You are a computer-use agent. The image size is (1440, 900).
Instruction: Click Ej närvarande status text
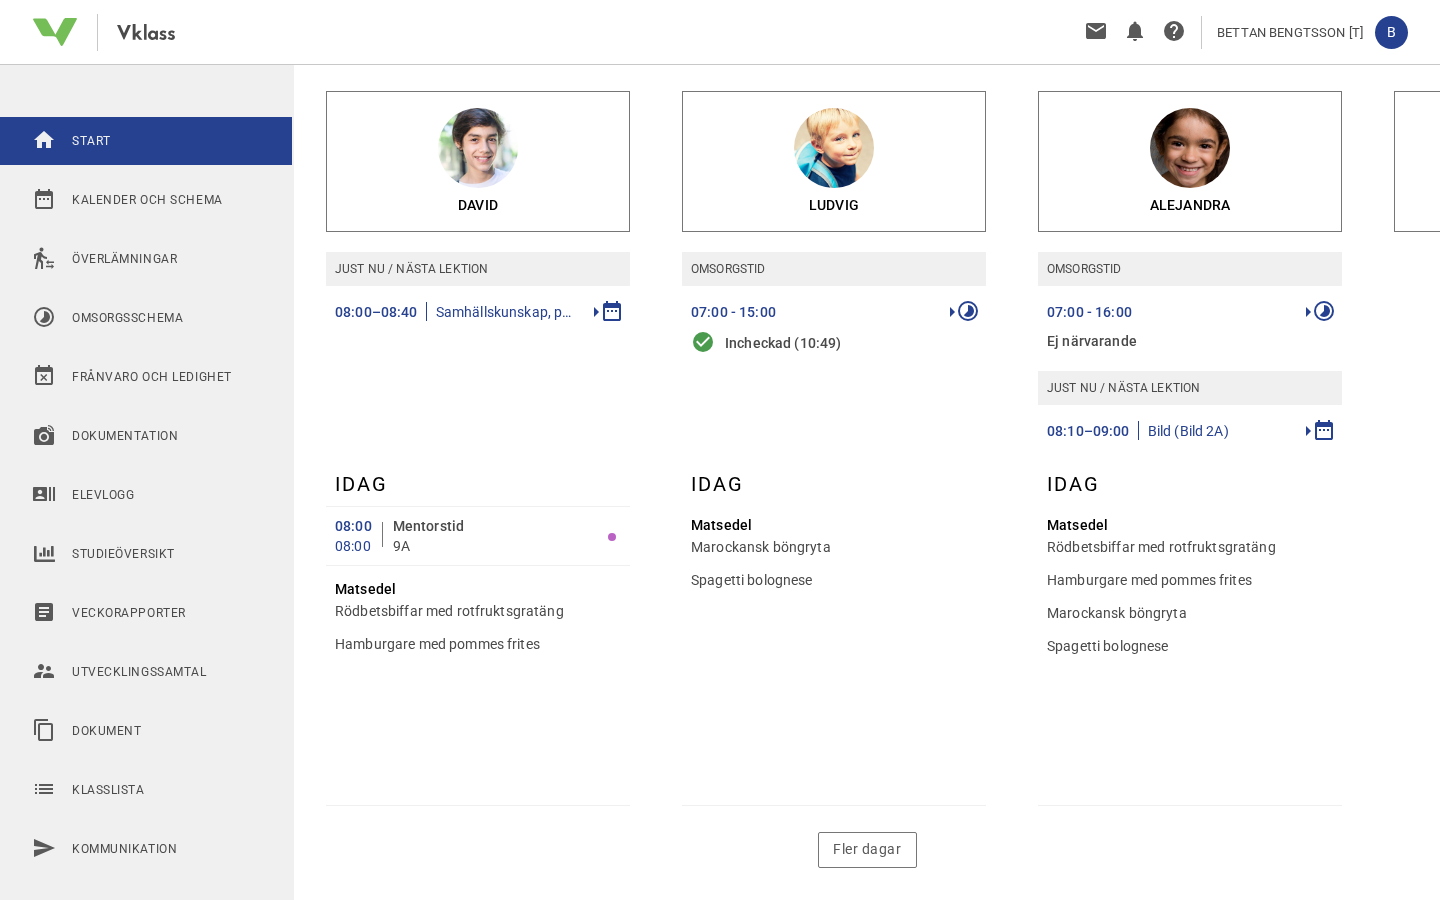coord(1091,341)
